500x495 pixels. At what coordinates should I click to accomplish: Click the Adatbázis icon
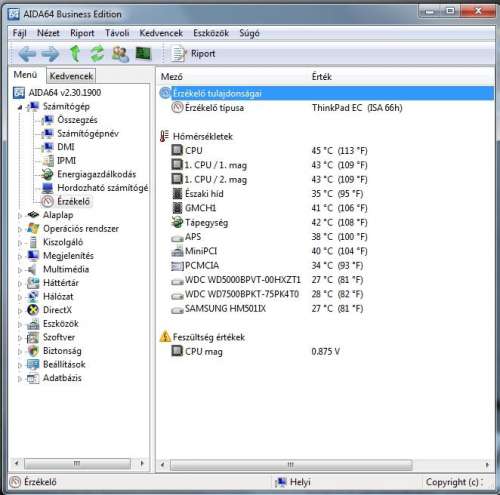coord(33,378)
